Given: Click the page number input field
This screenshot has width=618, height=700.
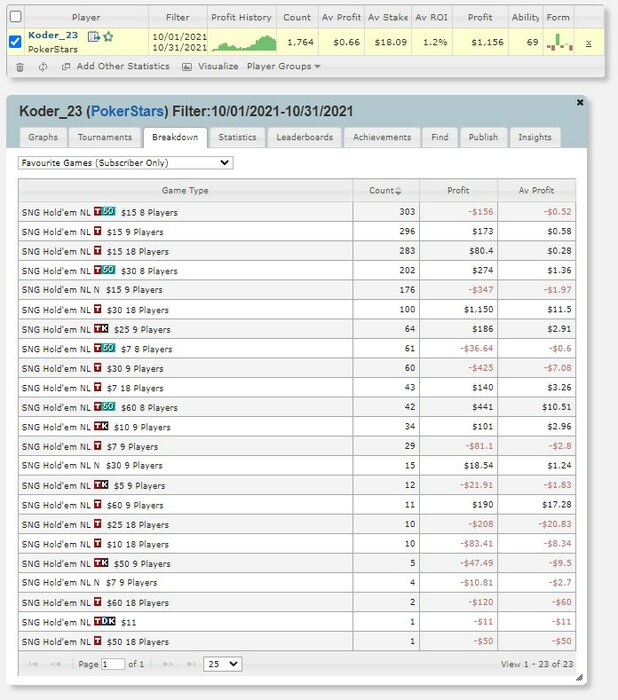Looking at the screenshot, I should point(113,664).
